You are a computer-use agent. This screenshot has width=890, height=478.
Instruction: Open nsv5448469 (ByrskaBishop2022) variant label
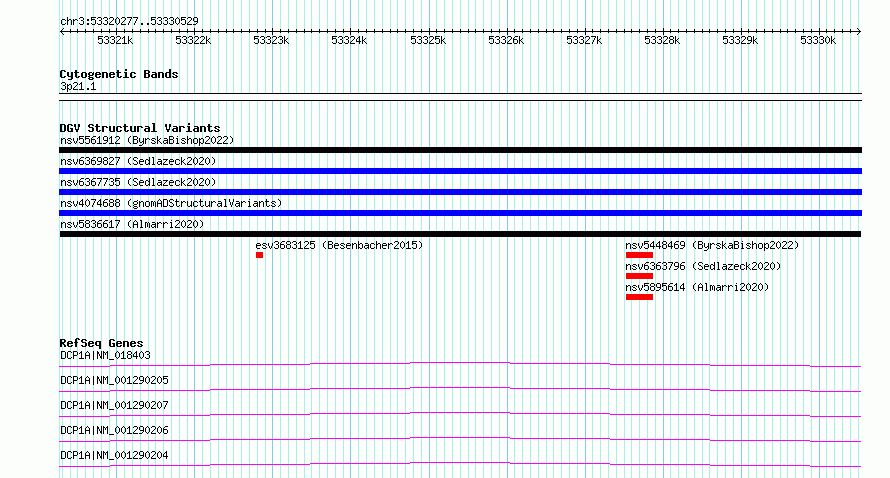pyautogui.click(x=712, y=245)
